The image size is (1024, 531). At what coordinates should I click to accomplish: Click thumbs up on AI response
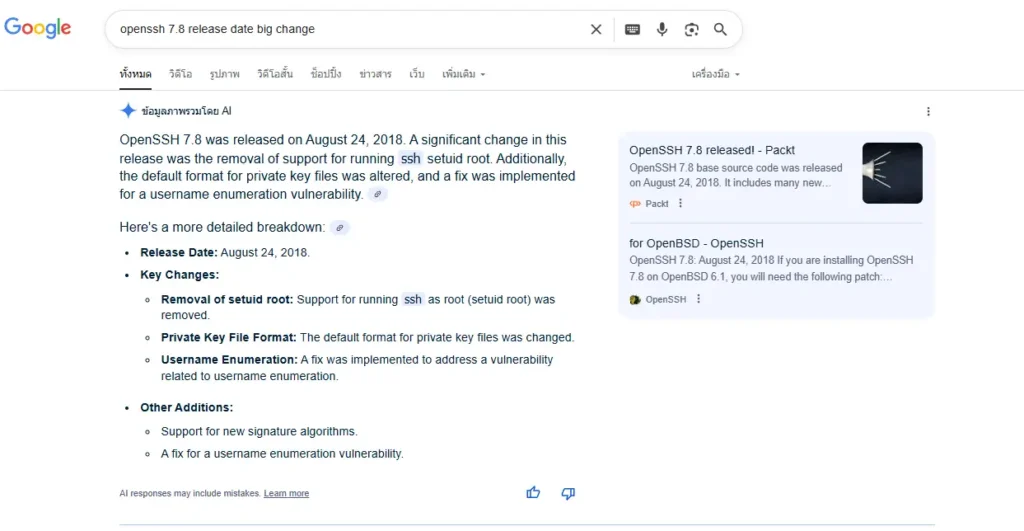tap(533, 493)
